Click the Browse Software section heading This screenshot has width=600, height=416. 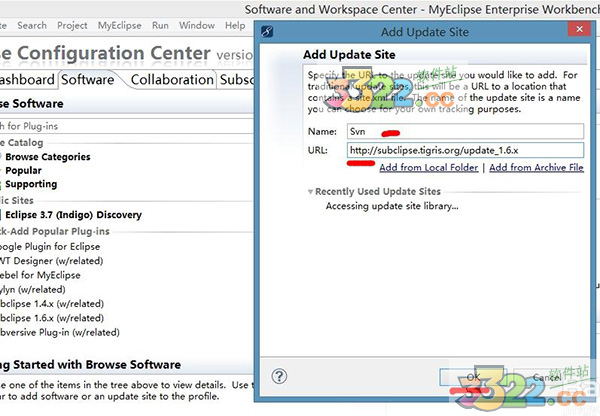(31, 104)
